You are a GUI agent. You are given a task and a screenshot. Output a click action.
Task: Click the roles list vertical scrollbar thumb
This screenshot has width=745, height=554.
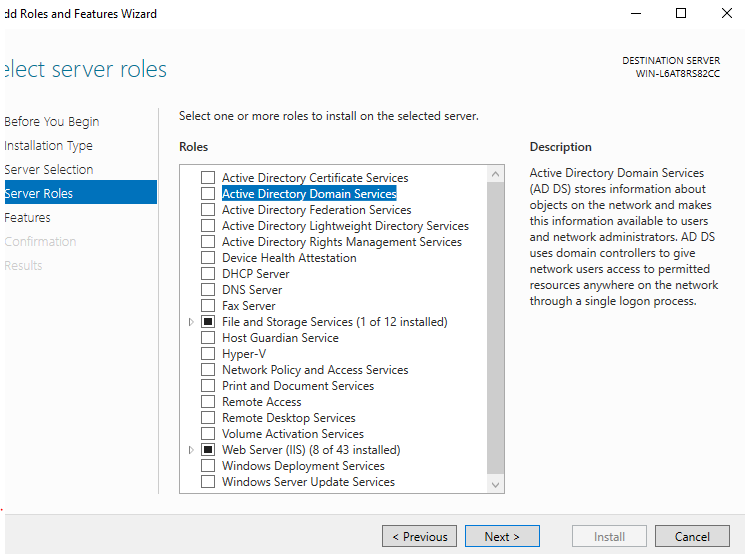tap(496, 328)
